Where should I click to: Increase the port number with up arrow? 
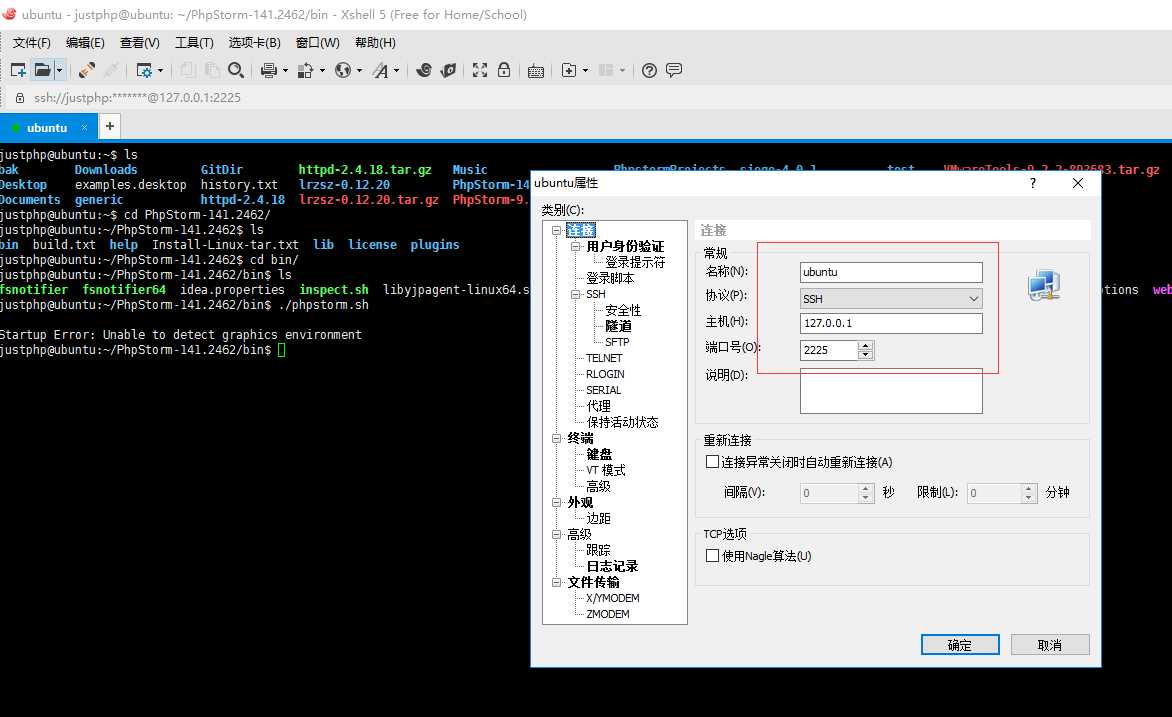coord(866,345)
